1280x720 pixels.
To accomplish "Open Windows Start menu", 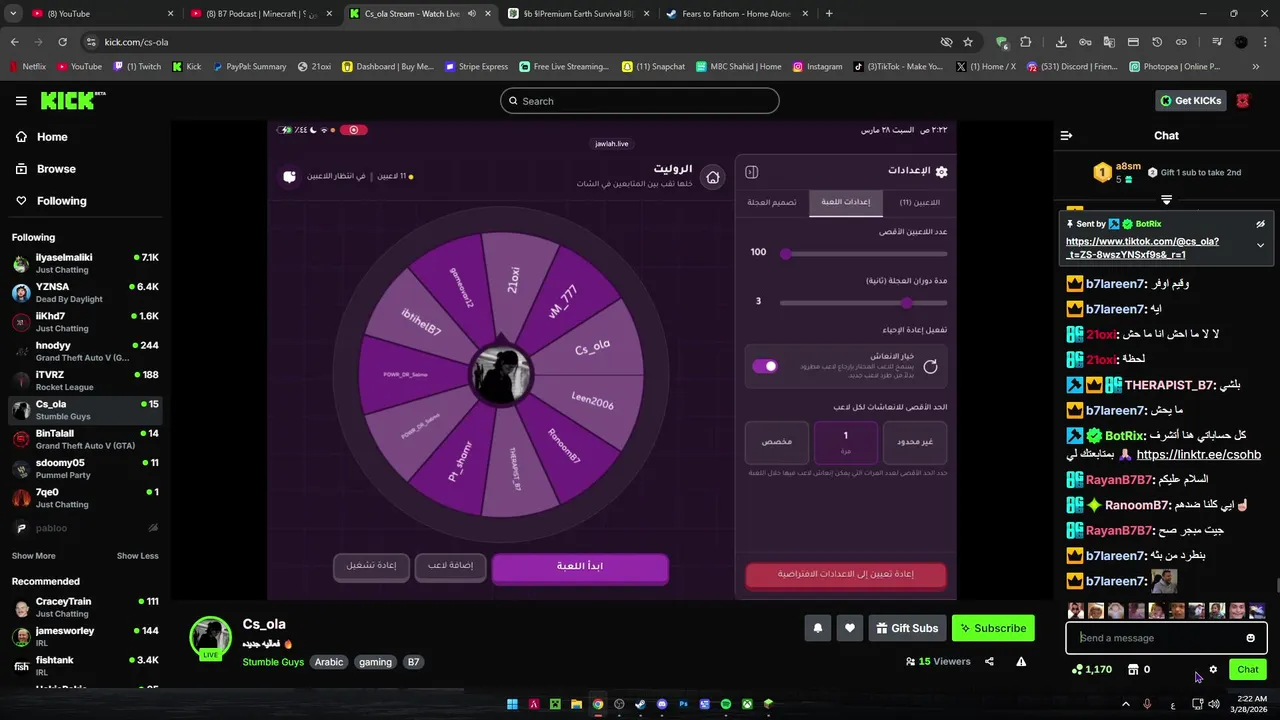I will [x=512, y=704].
